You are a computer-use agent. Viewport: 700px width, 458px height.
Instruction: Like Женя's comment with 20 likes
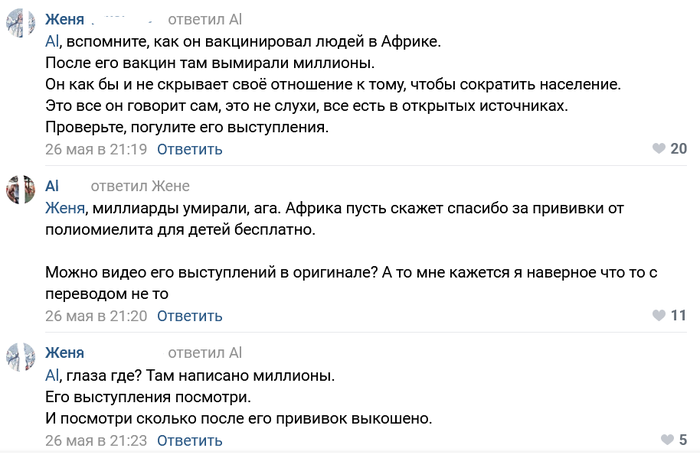(658, 149)
